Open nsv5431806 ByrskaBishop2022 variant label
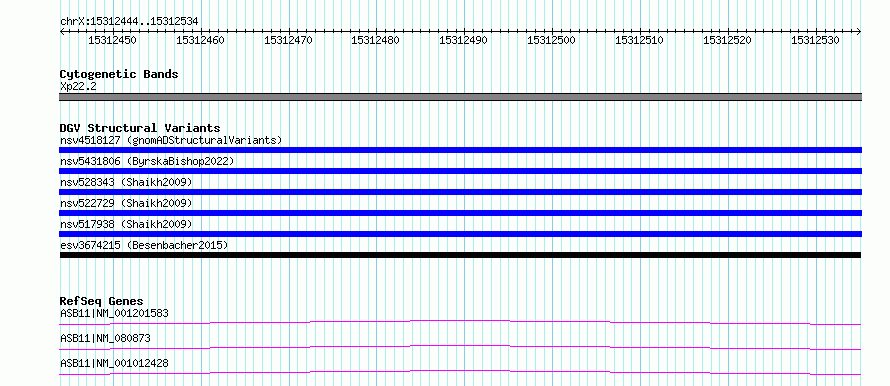This screenshot has height=386, width=890. 147,161
